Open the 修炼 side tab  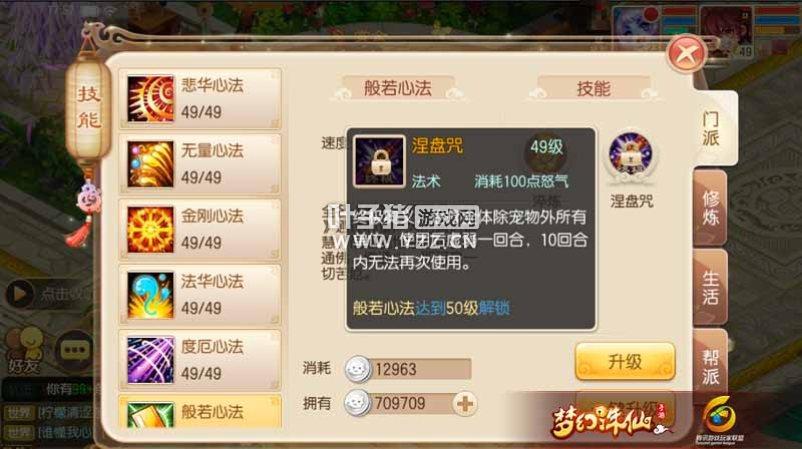click(710, 208)
